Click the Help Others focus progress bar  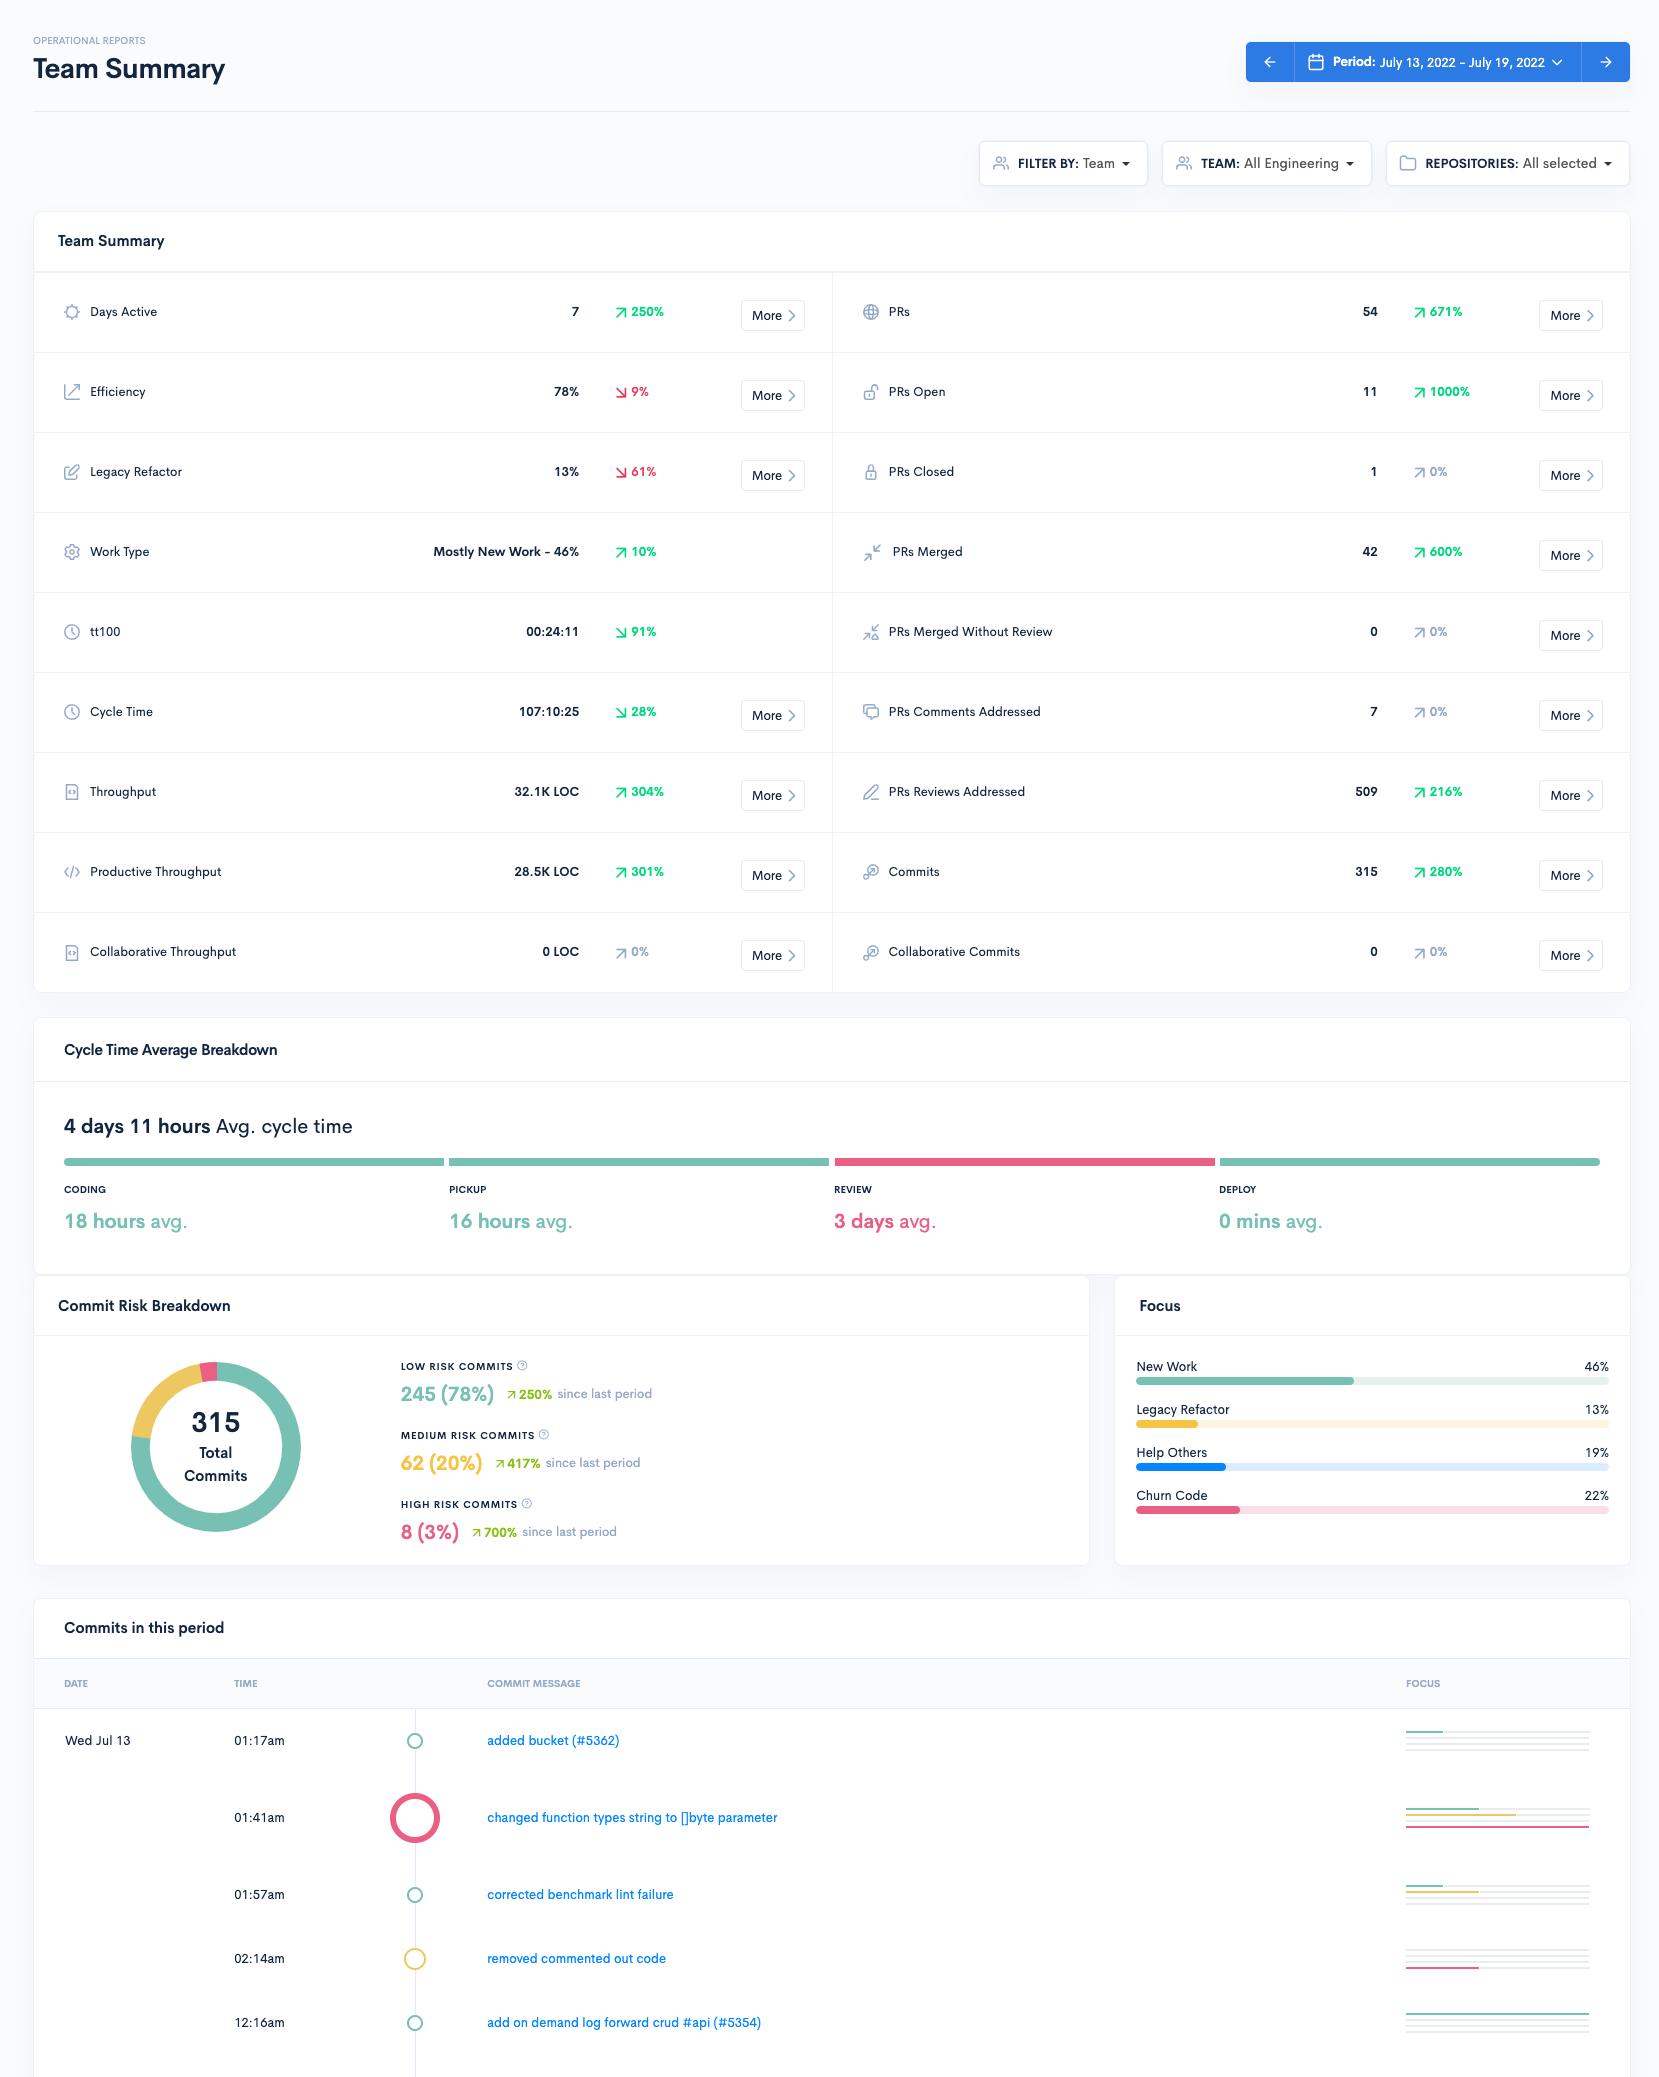(1372, 1467)
